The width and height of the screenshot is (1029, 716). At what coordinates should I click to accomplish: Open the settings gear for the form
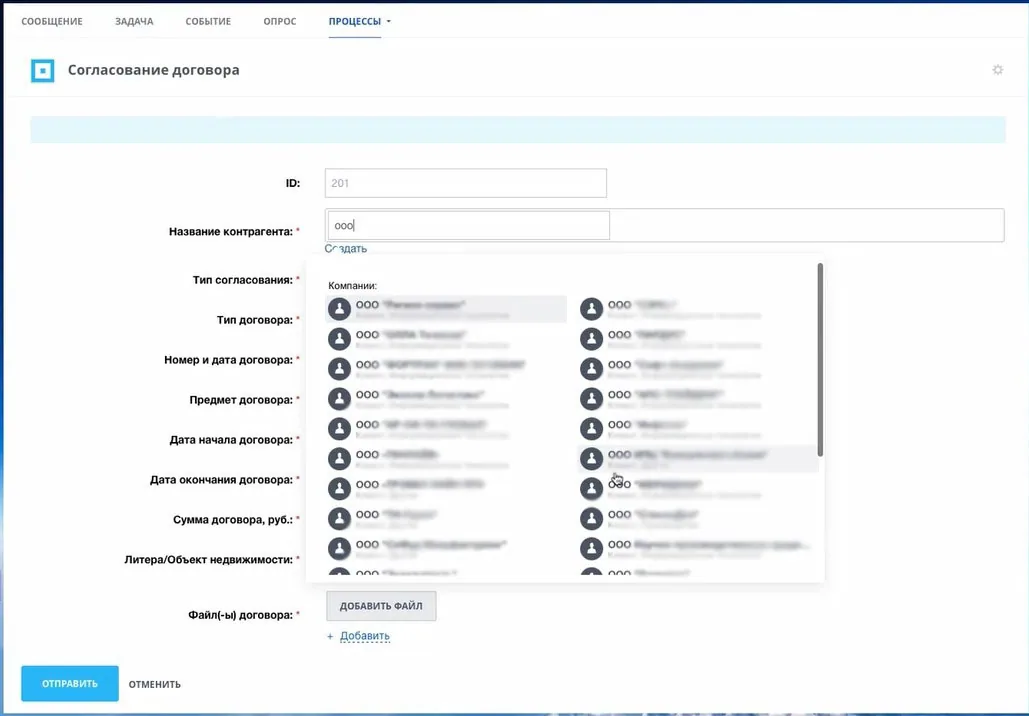[998, 70]
